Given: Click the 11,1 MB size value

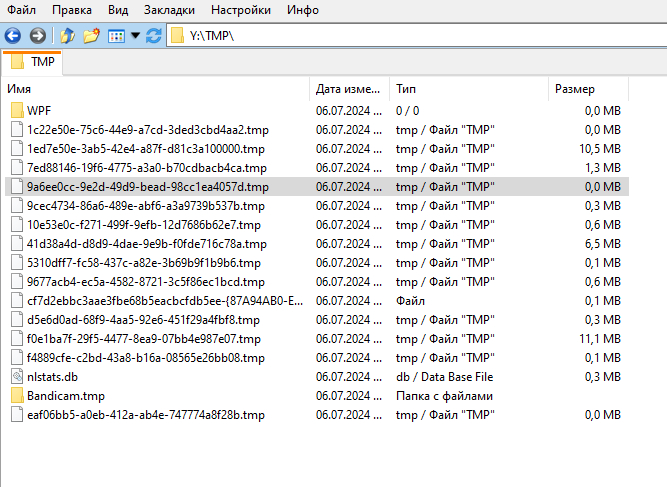Looking at the screenshot, I should (x=599, y=339).
